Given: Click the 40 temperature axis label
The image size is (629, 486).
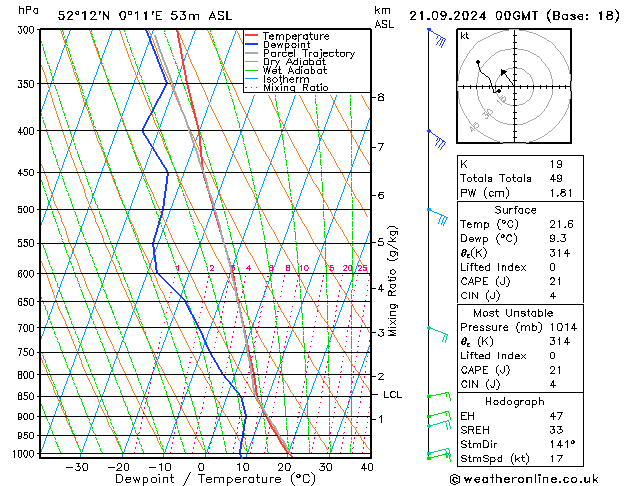Looking at the screenshot, I should coord(367,467).
